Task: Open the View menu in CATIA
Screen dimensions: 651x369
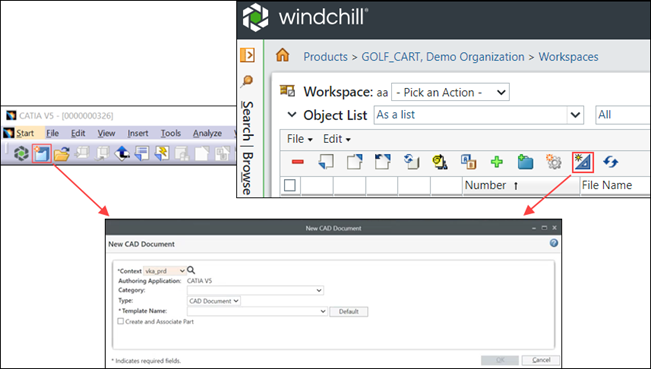Action: [x=106, y=133]
